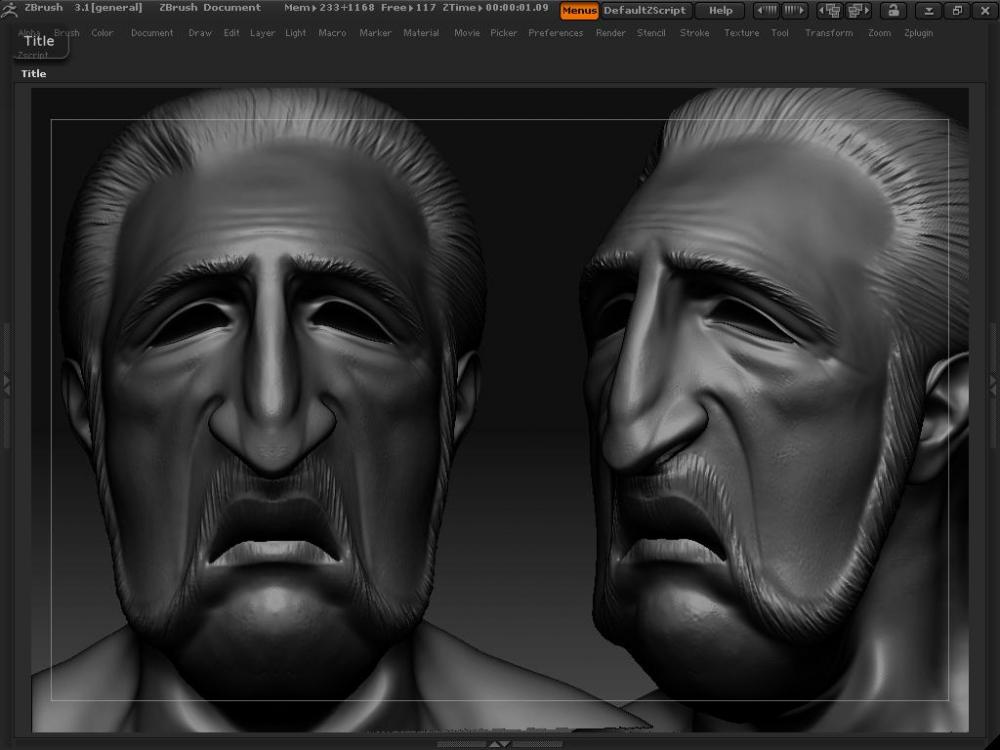Click the 'ZTime 00:00:01.09' readout
The image size is (1000, 750).
(496, 8)
